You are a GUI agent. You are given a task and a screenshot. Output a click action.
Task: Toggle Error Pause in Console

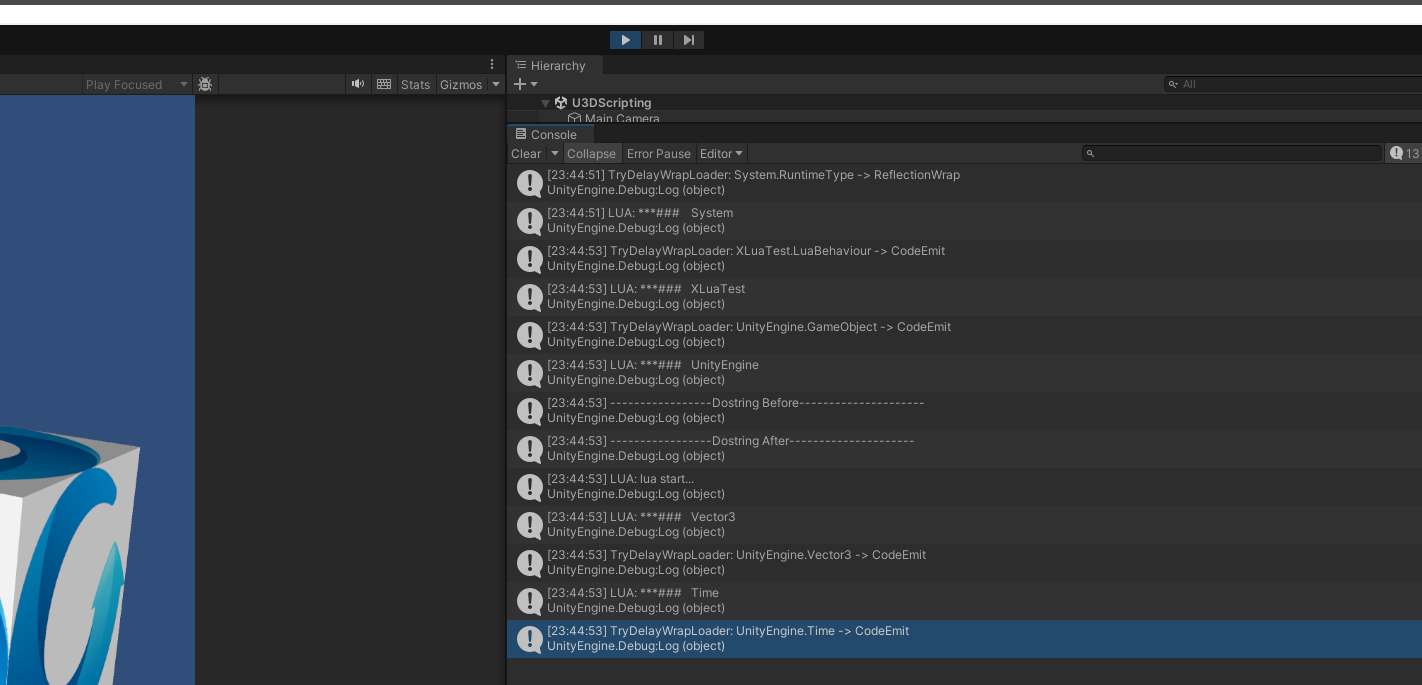click(658, 153)
